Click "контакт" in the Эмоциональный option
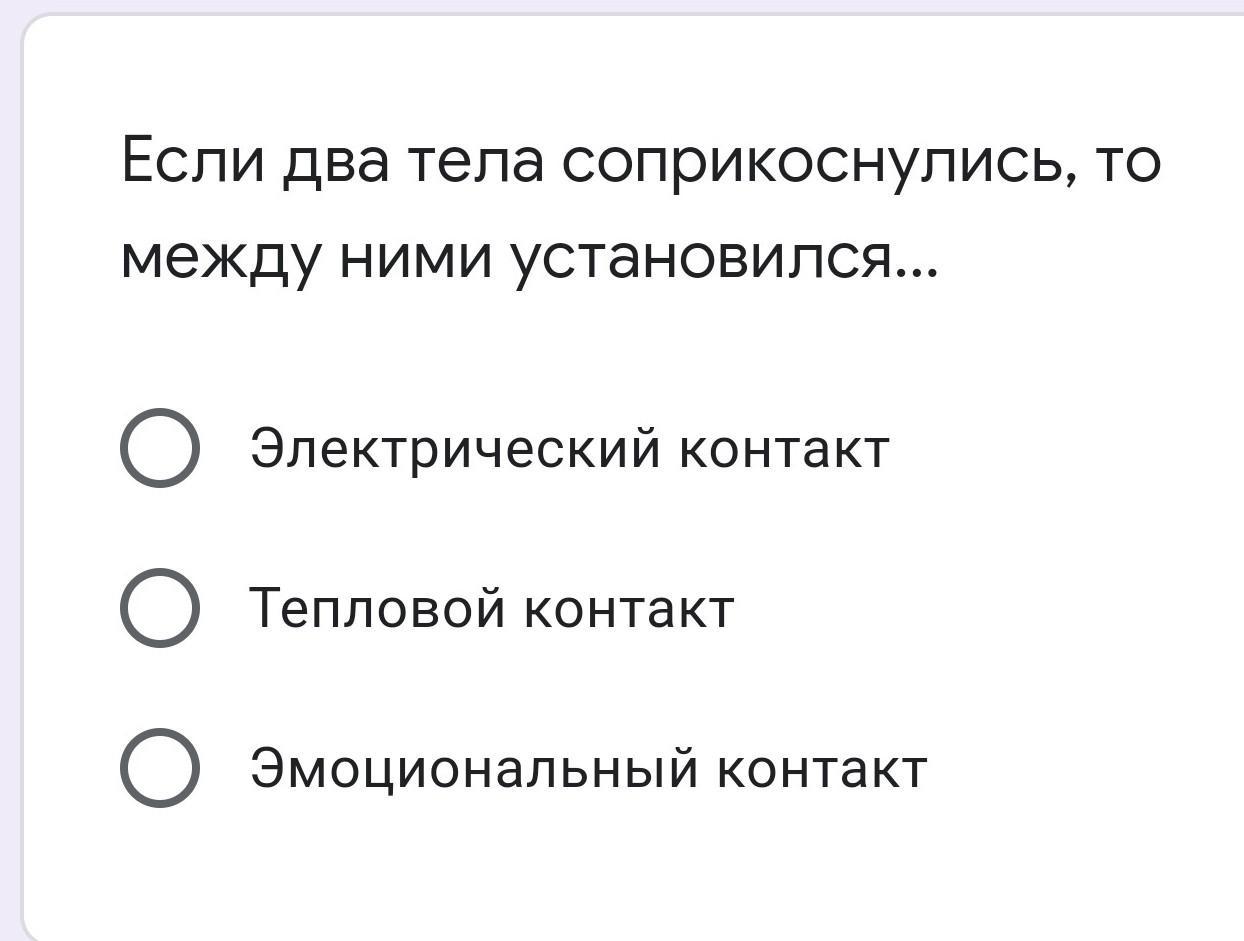 coord(823,768)
